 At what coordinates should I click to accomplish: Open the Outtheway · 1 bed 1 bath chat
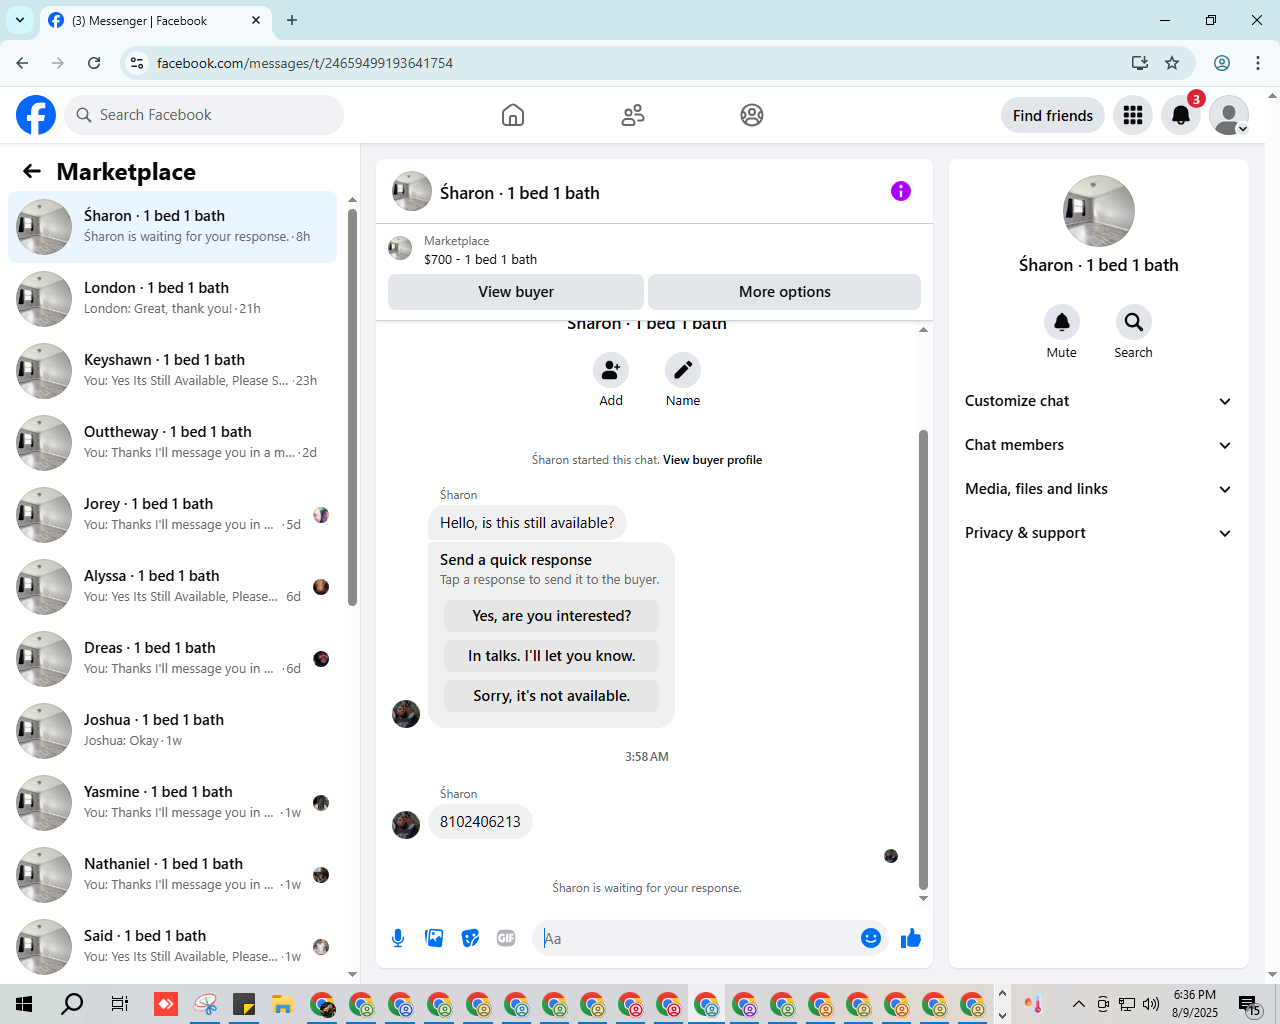[x=173, y=443]
